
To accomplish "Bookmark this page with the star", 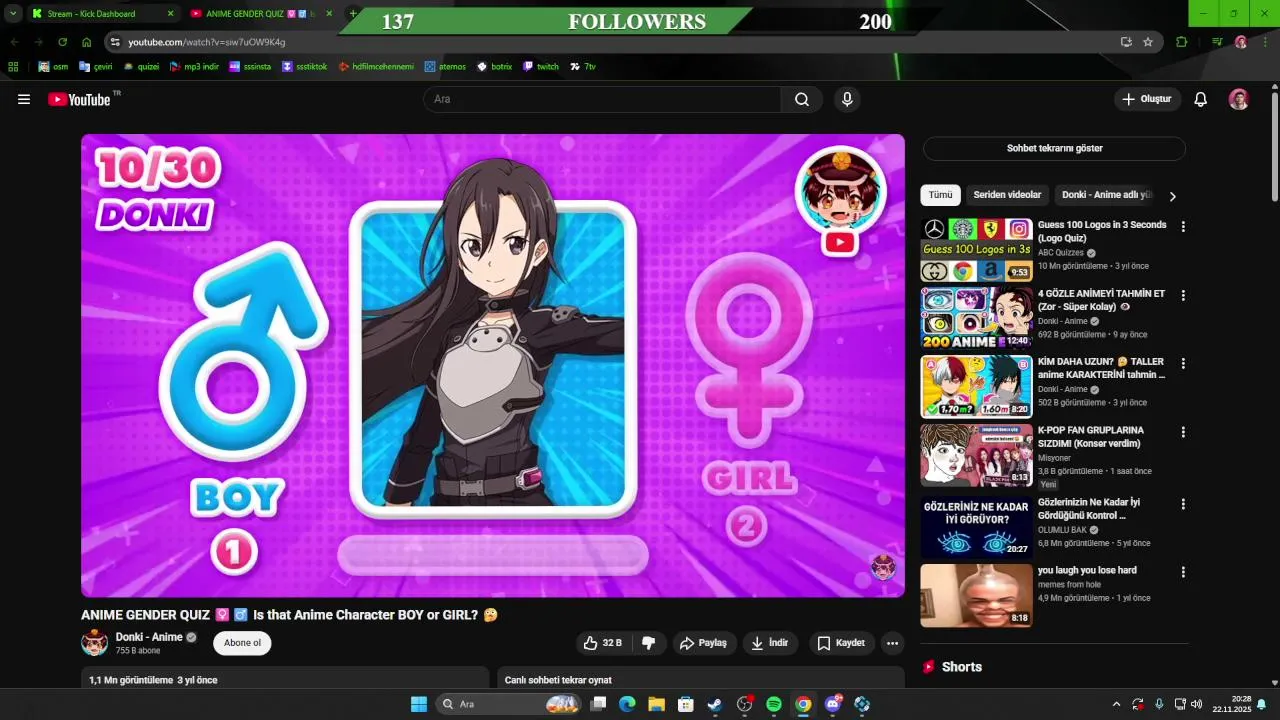I will tap(1148, 42).
